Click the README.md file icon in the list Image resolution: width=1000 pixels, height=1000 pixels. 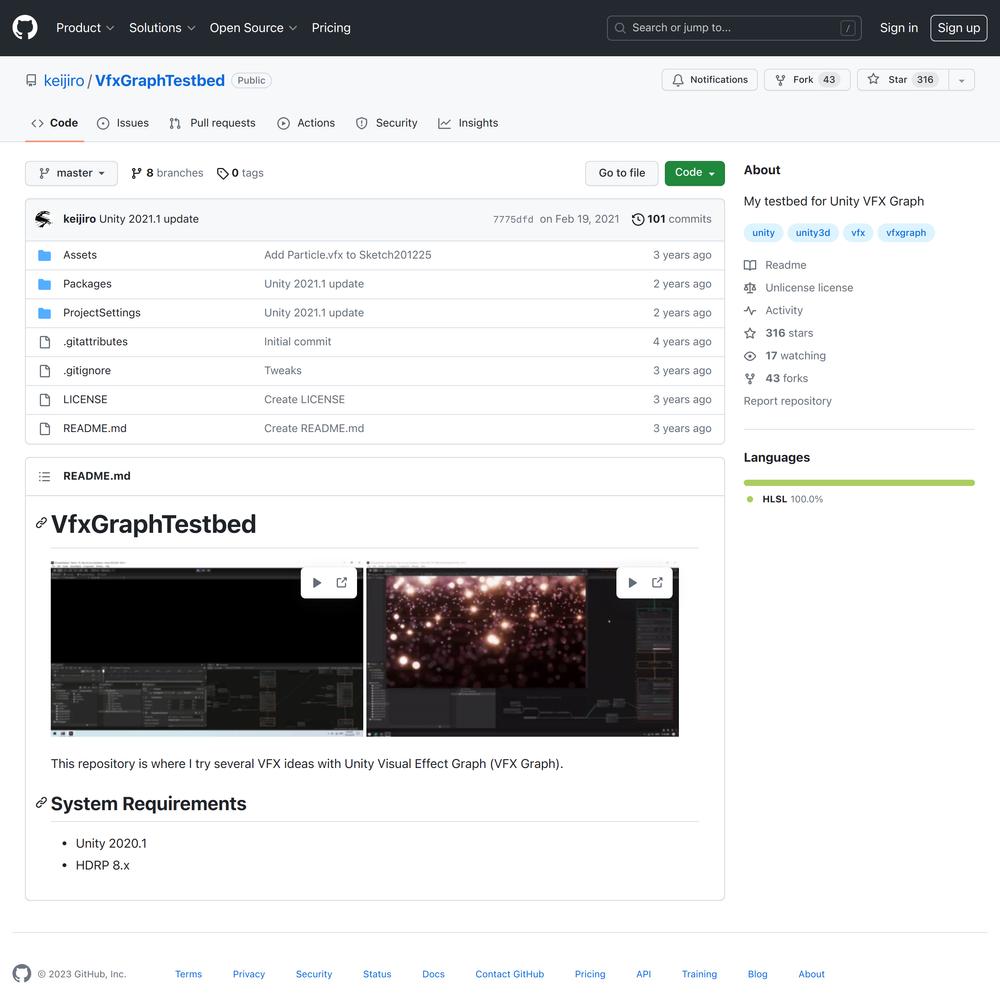coord(45,429)
